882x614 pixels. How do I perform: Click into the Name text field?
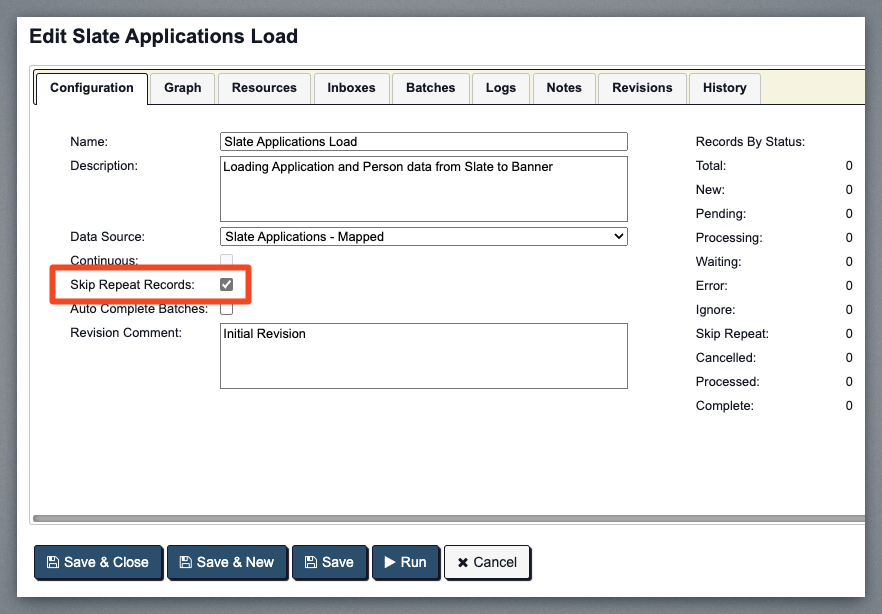(423, 142)
